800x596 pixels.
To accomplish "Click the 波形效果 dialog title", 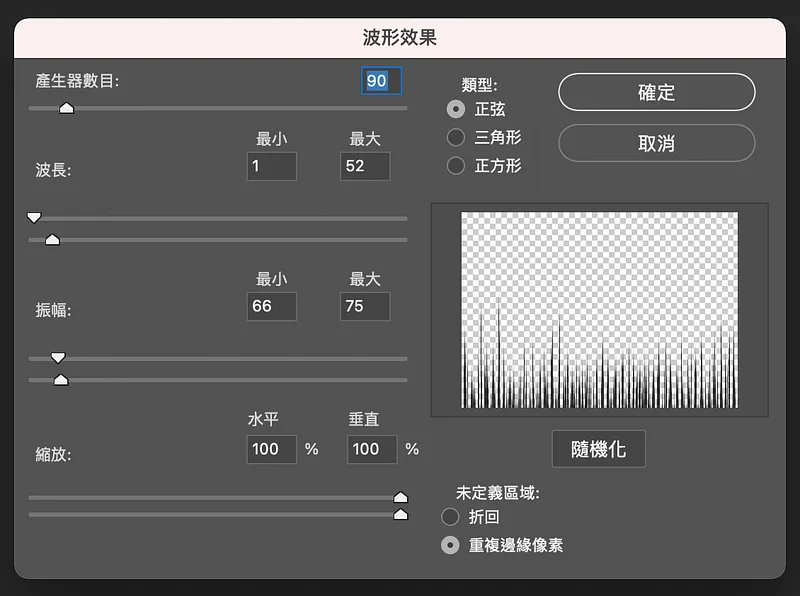I will coord(400,38).
